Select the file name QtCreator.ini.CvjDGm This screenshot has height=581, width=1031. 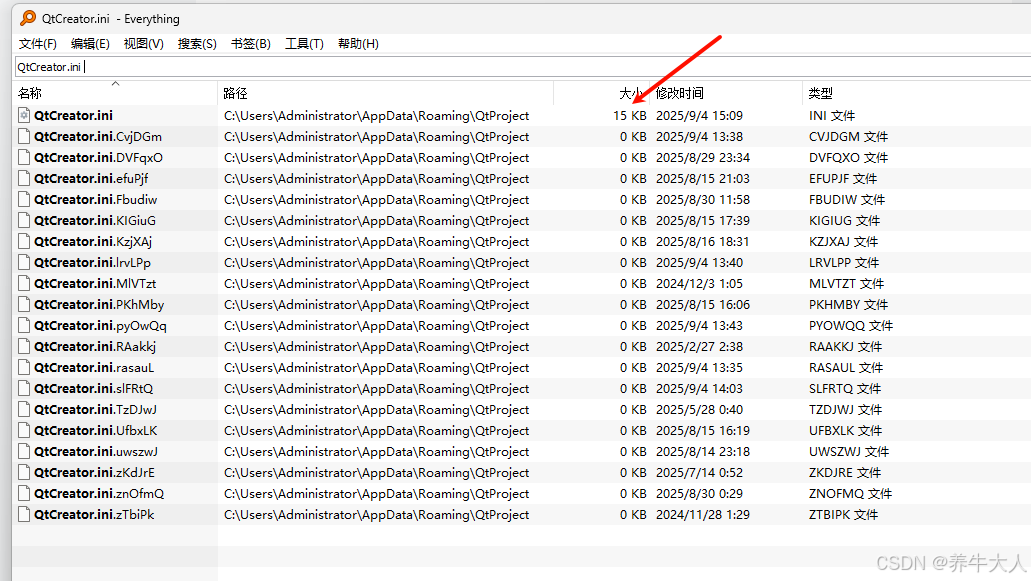pyautogui.click(x=98, y=137)
